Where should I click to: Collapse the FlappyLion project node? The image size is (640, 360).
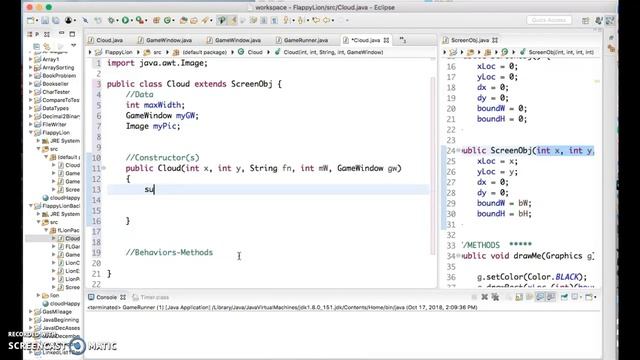31,133
